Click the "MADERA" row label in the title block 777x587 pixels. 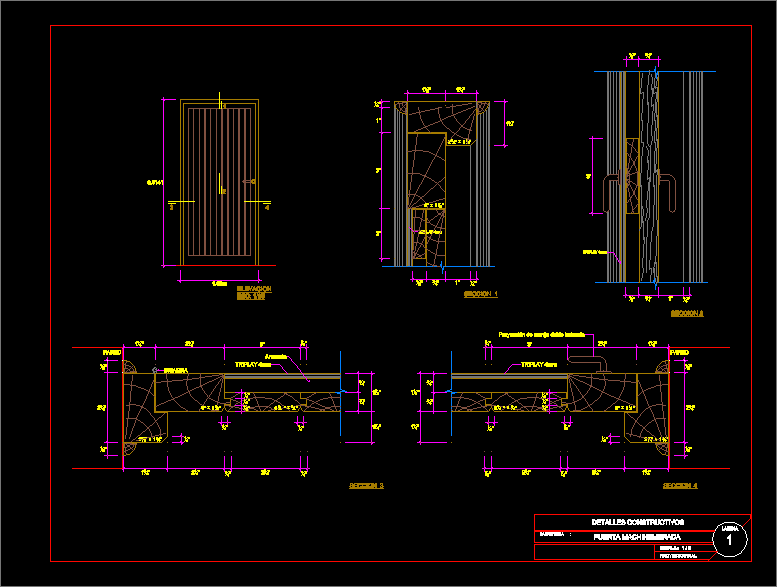point(552,534)
